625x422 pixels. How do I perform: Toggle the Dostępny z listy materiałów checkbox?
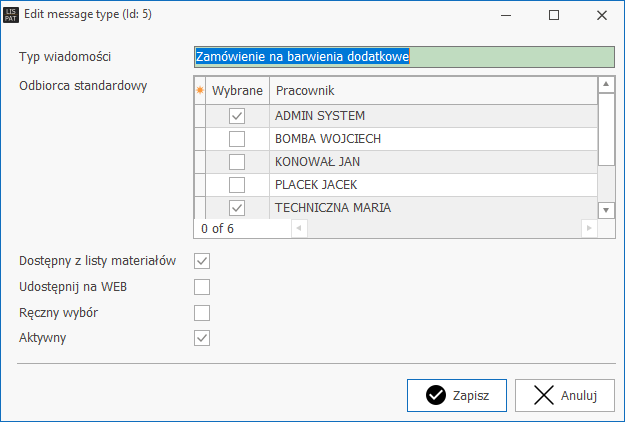(202, 261)
